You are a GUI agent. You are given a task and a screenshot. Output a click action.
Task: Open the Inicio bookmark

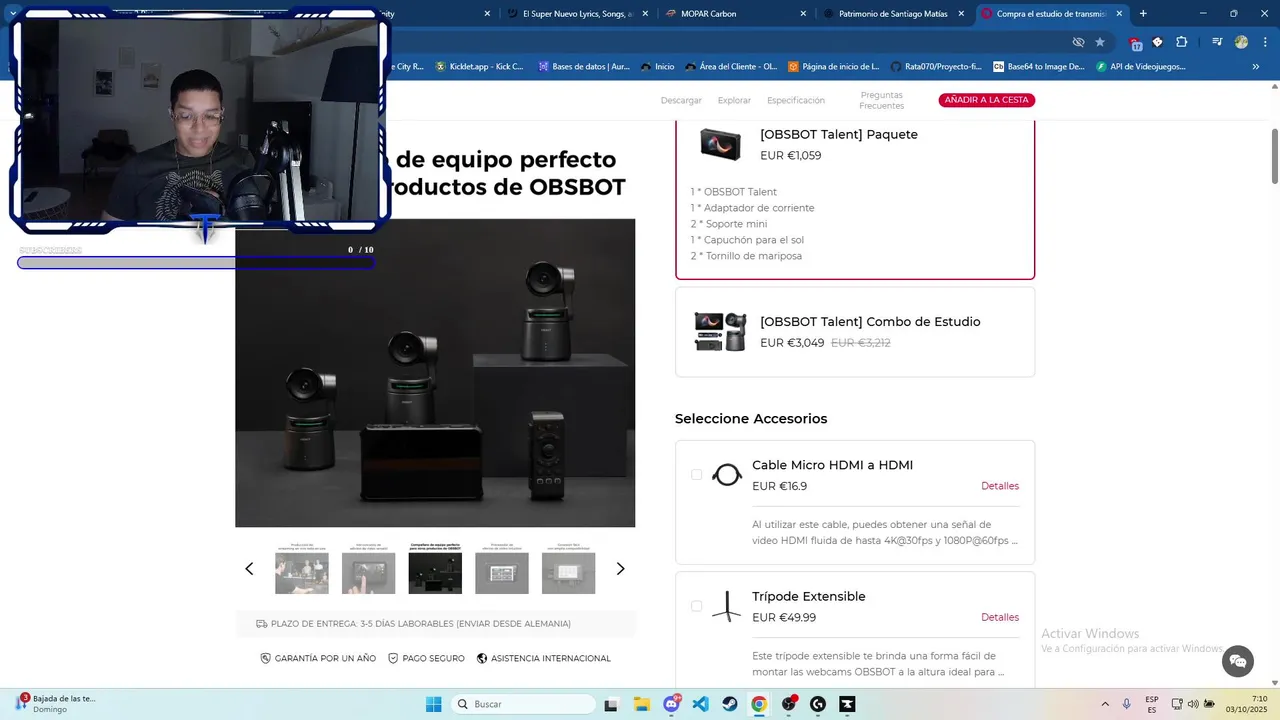click(658, 67)
